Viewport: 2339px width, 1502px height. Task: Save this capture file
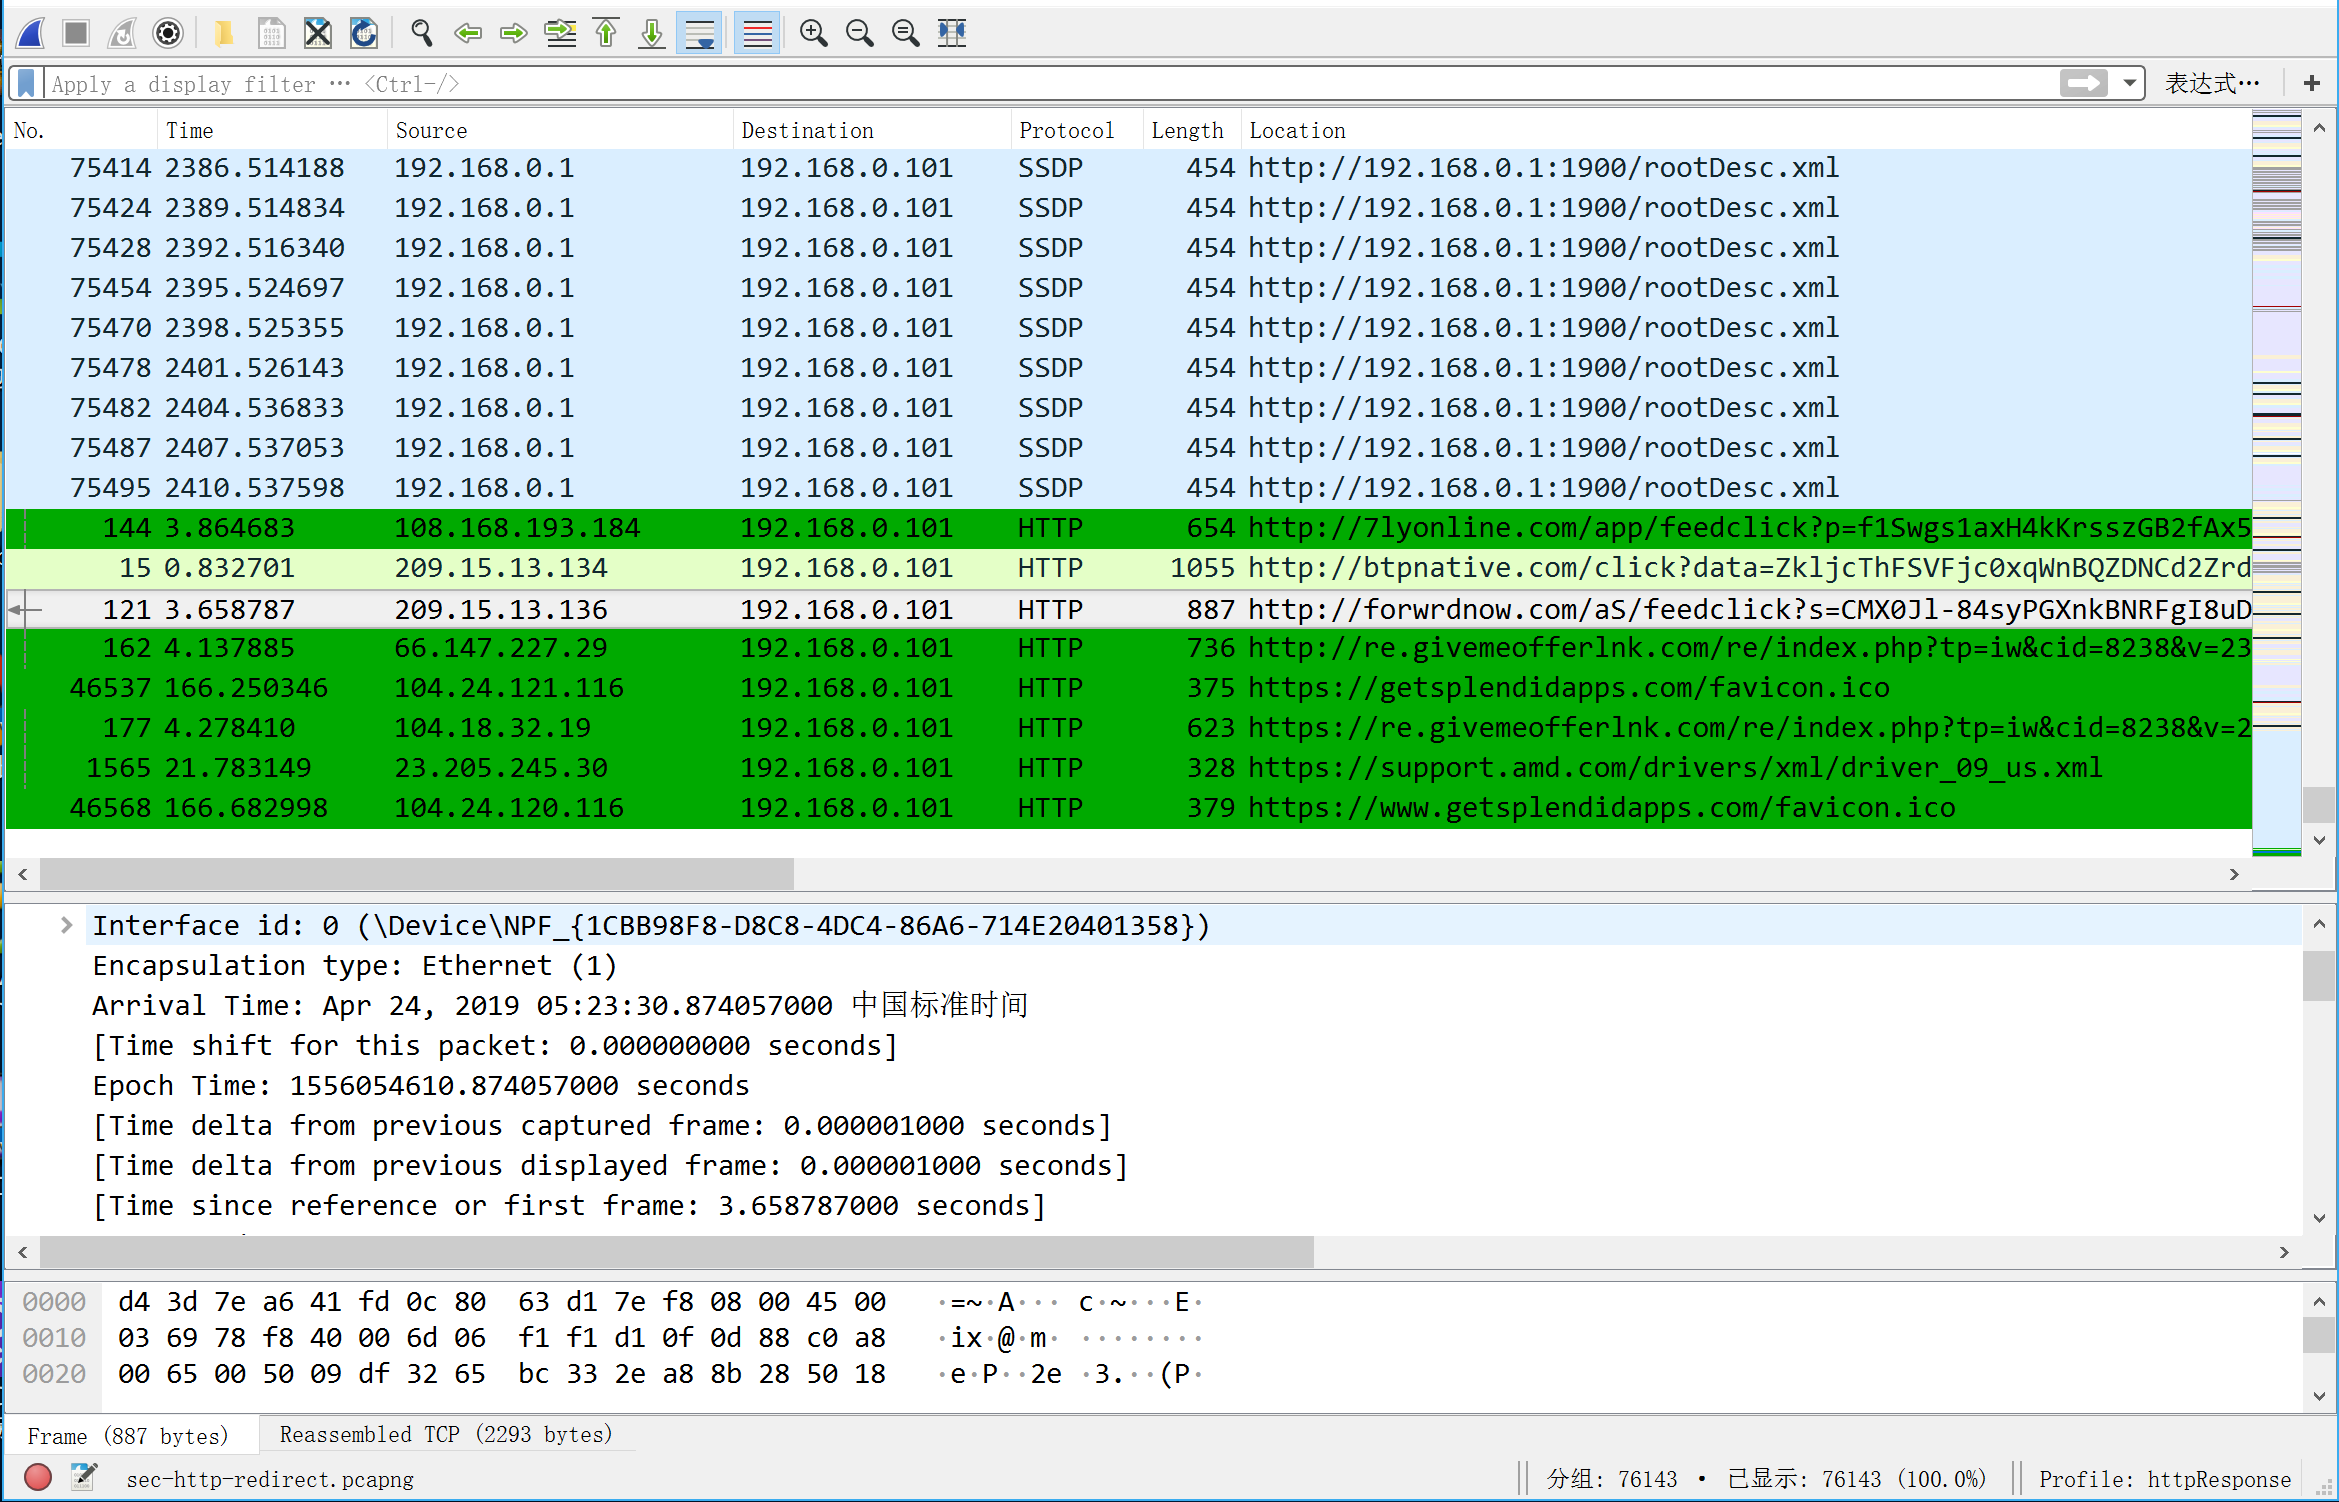(x=271, y=33)
